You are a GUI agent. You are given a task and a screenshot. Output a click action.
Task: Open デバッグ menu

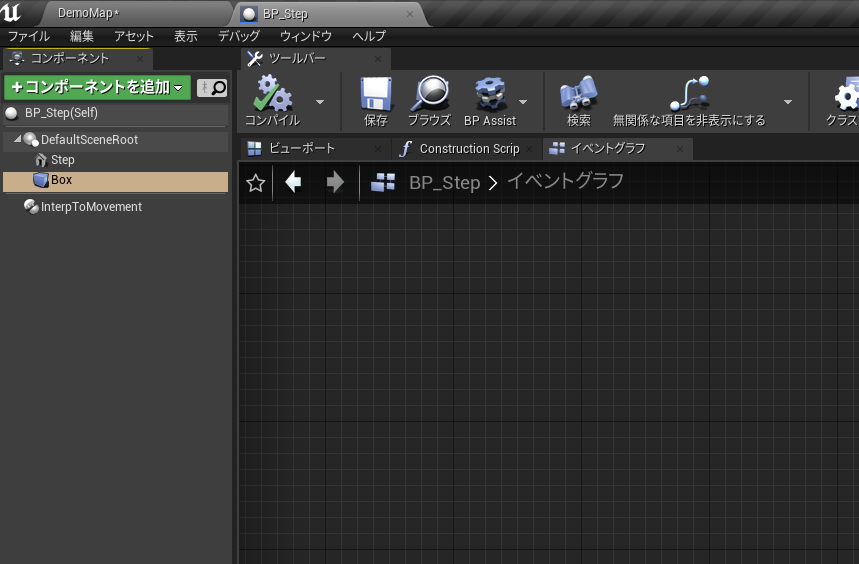tap(239, 36)
